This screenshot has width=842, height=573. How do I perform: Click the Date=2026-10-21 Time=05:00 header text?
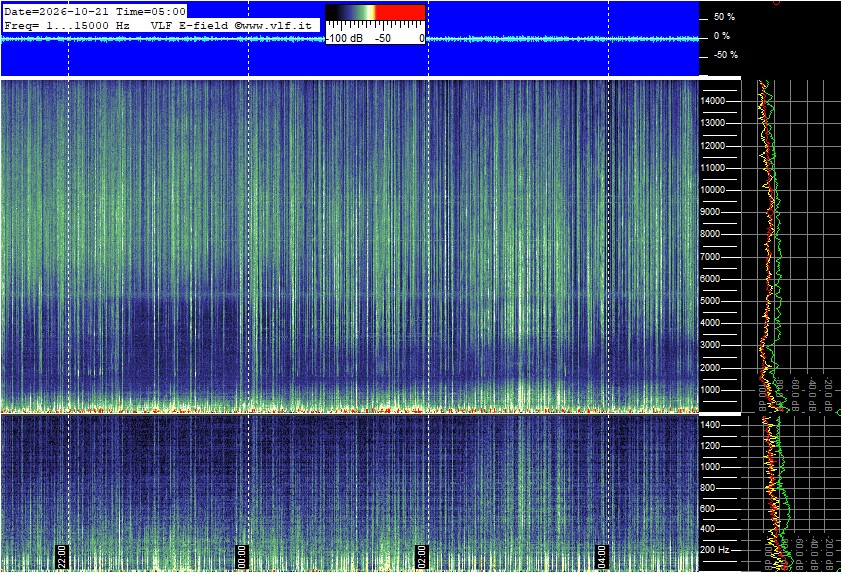tap(95, 11)
